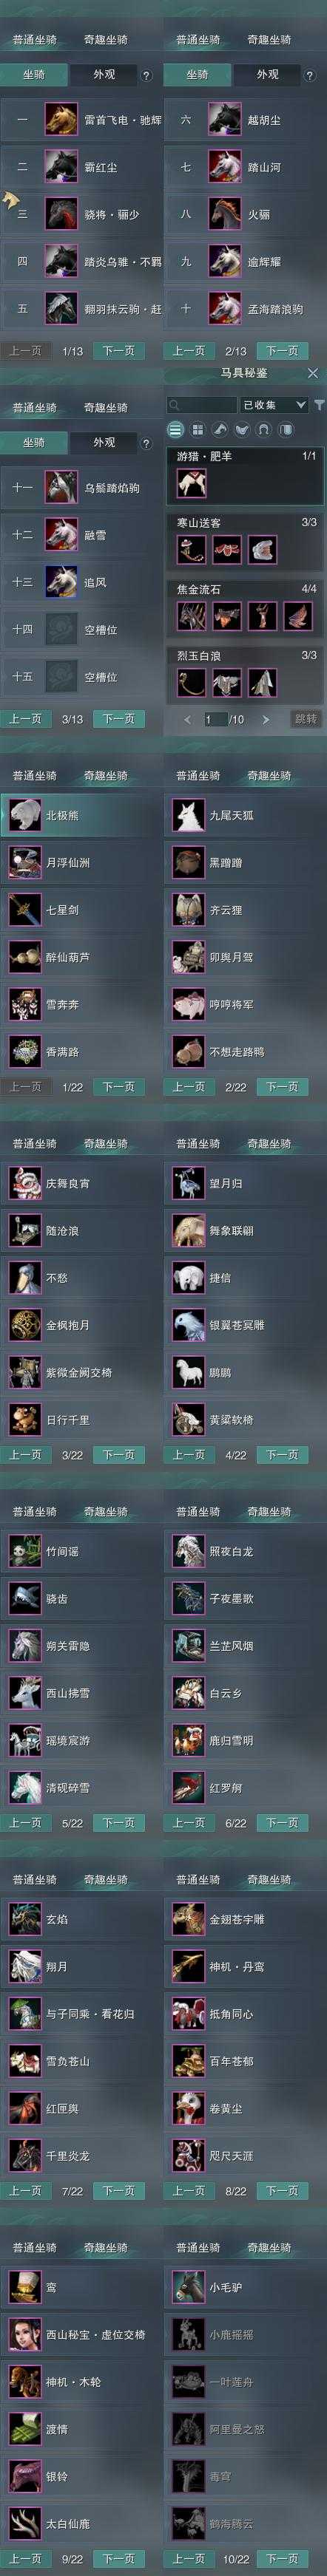Click the 七星剑 sword mount icon
The width and height of the screenshot is (327, 2576).
click(24, 910)
